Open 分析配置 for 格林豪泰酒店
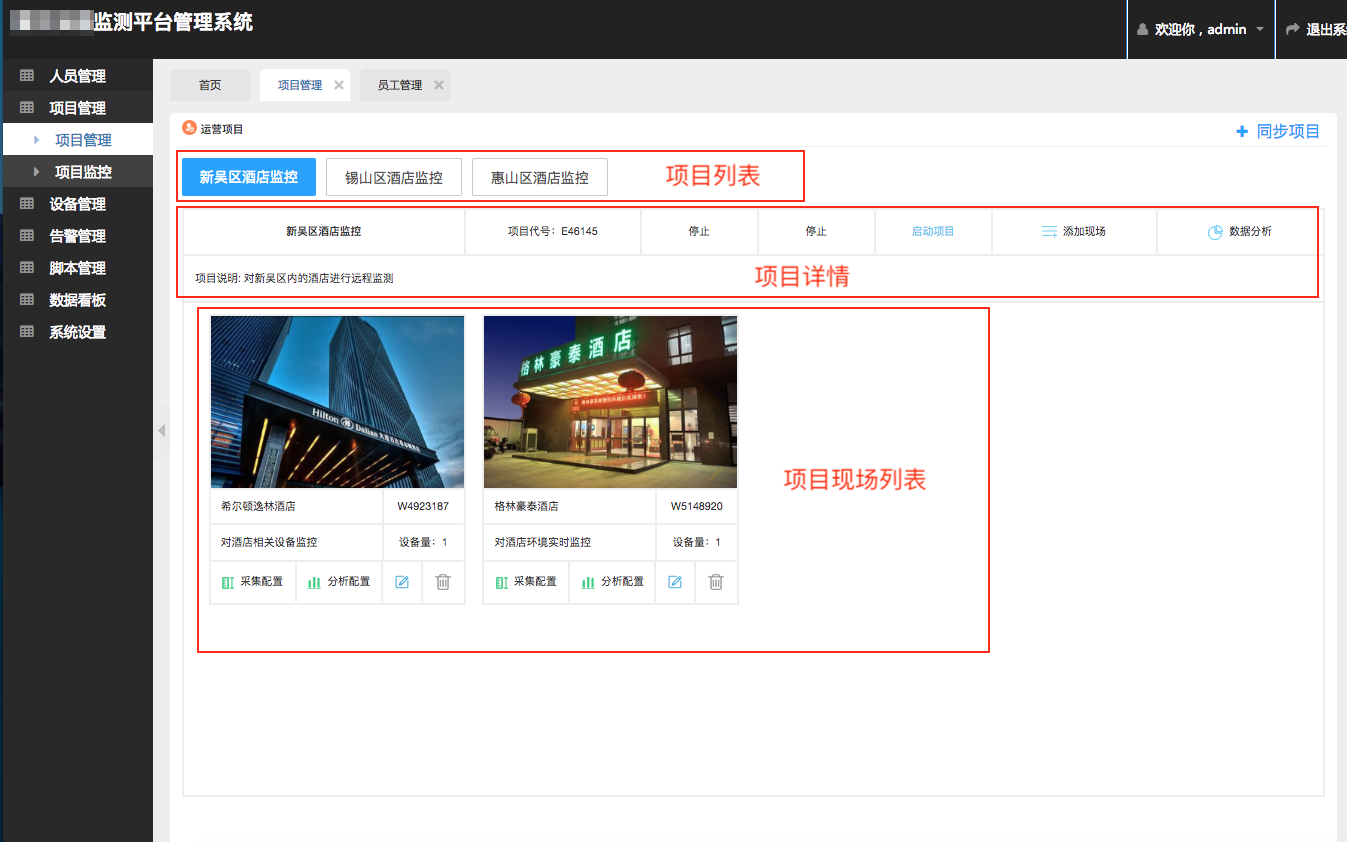1347x842 pixels. (x=612, y=582)
